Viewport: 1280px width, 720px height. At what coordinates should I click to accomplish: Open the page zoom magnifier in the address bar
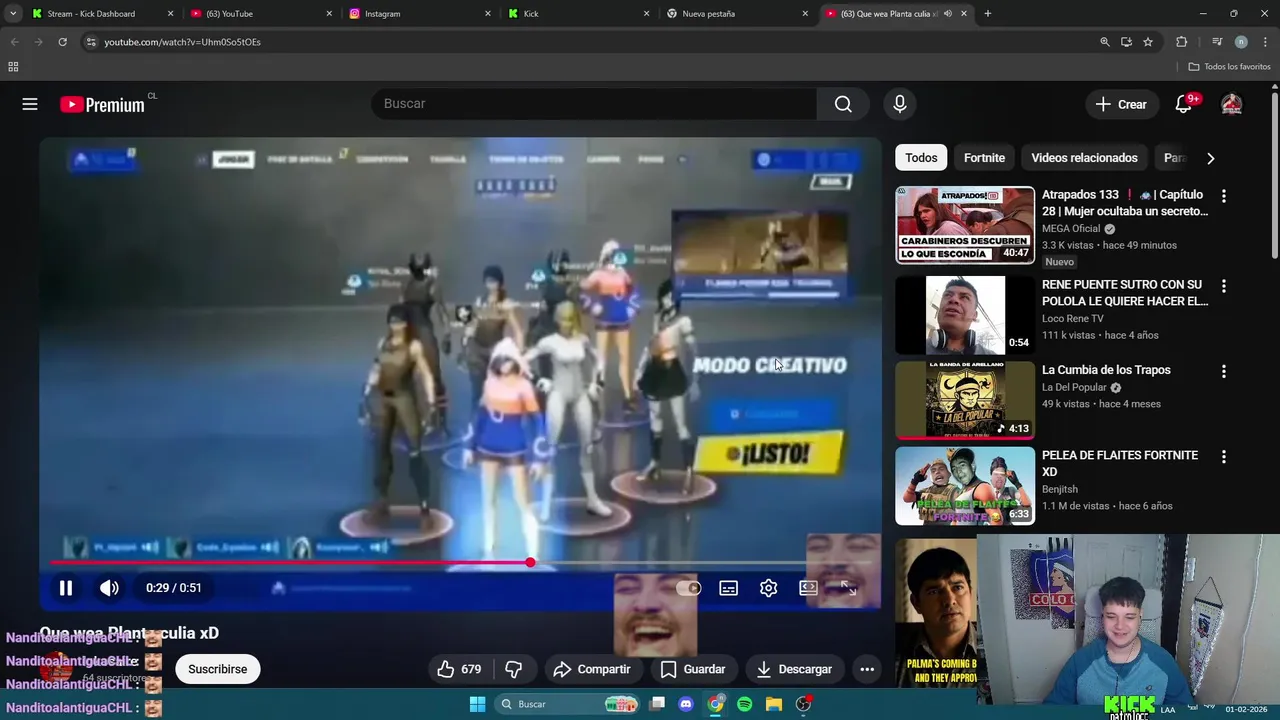click(x=1105, y=42)
